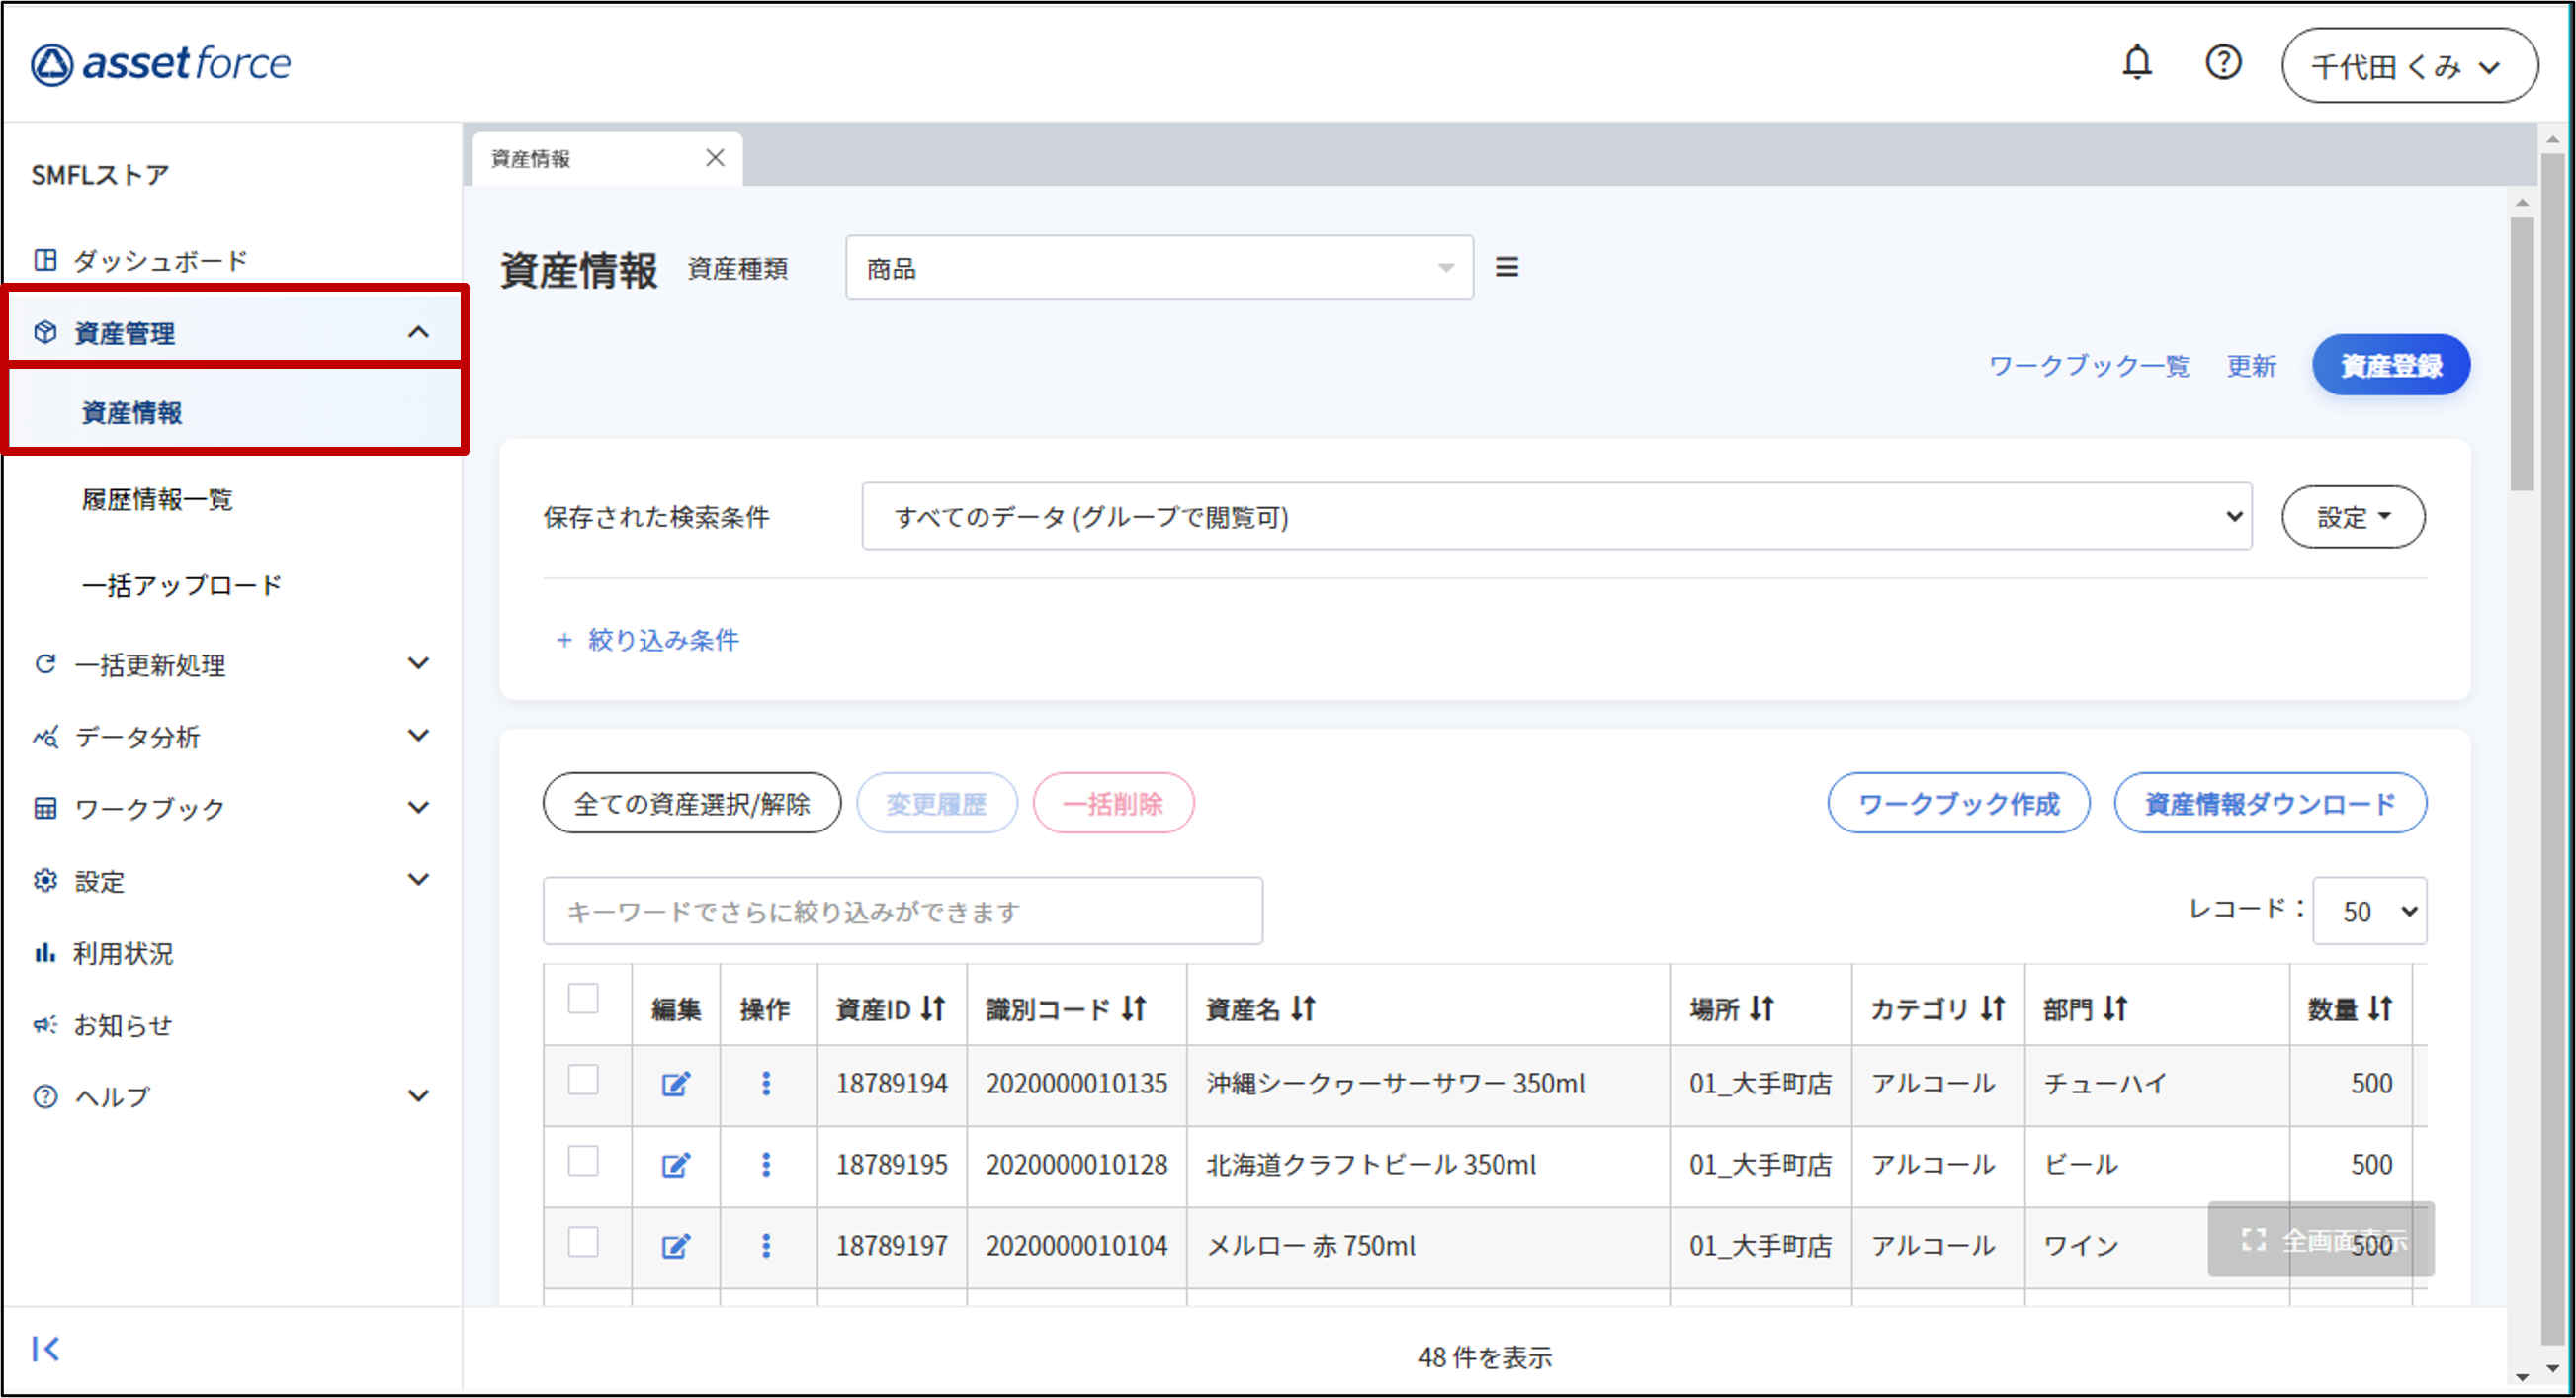
Task: Sort by 資産ID column arrows
Action: click(932, 1008)
